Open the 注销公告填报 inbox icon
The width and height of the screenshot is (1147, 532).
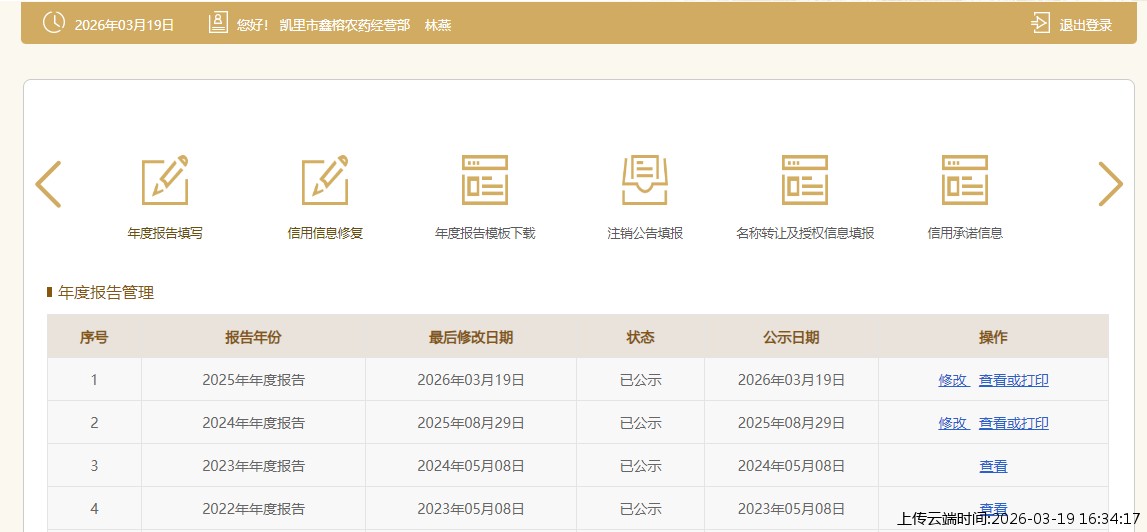(x=645, y=181)
